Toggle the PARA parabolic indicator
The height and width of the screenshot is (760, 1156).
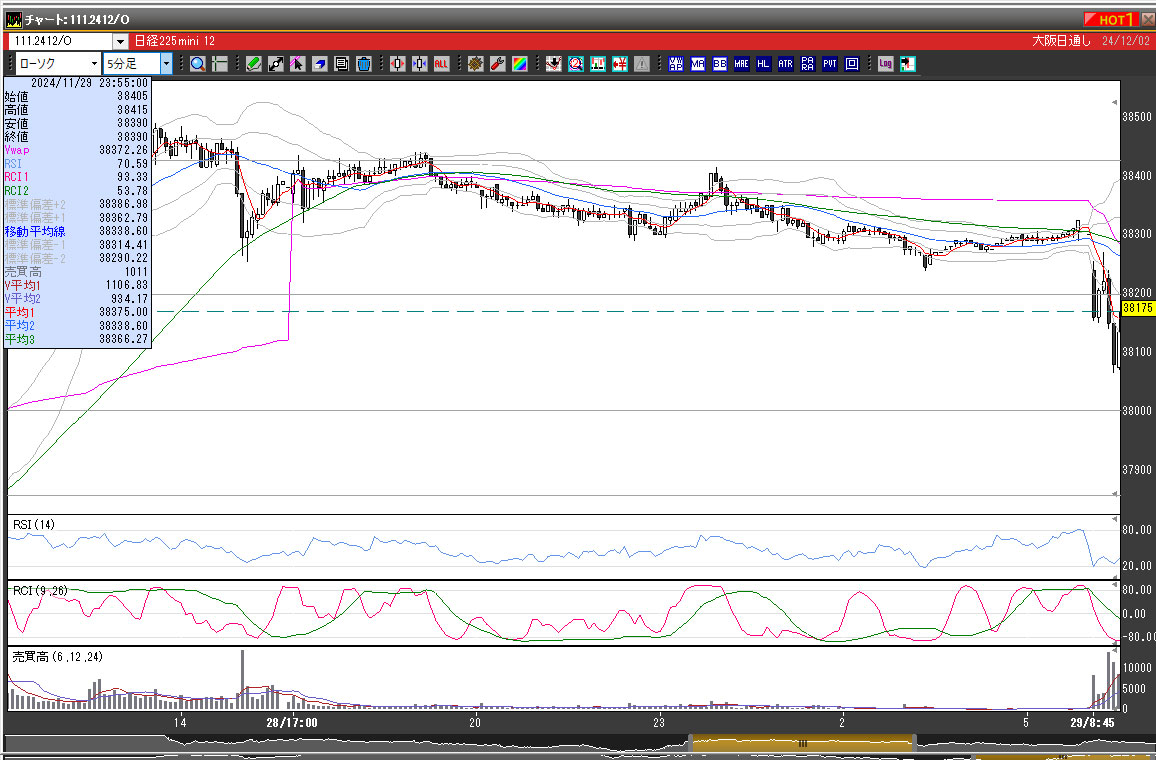(x=807, y=64)
